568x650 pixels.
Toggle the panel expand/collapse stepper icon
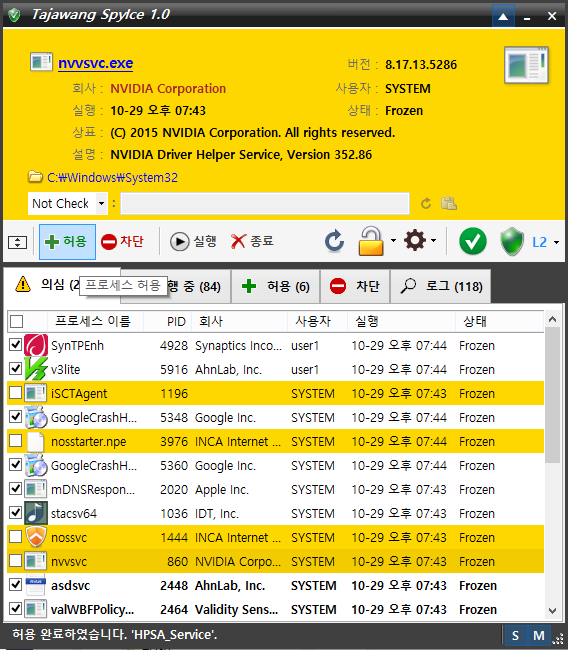click(17, 242)
